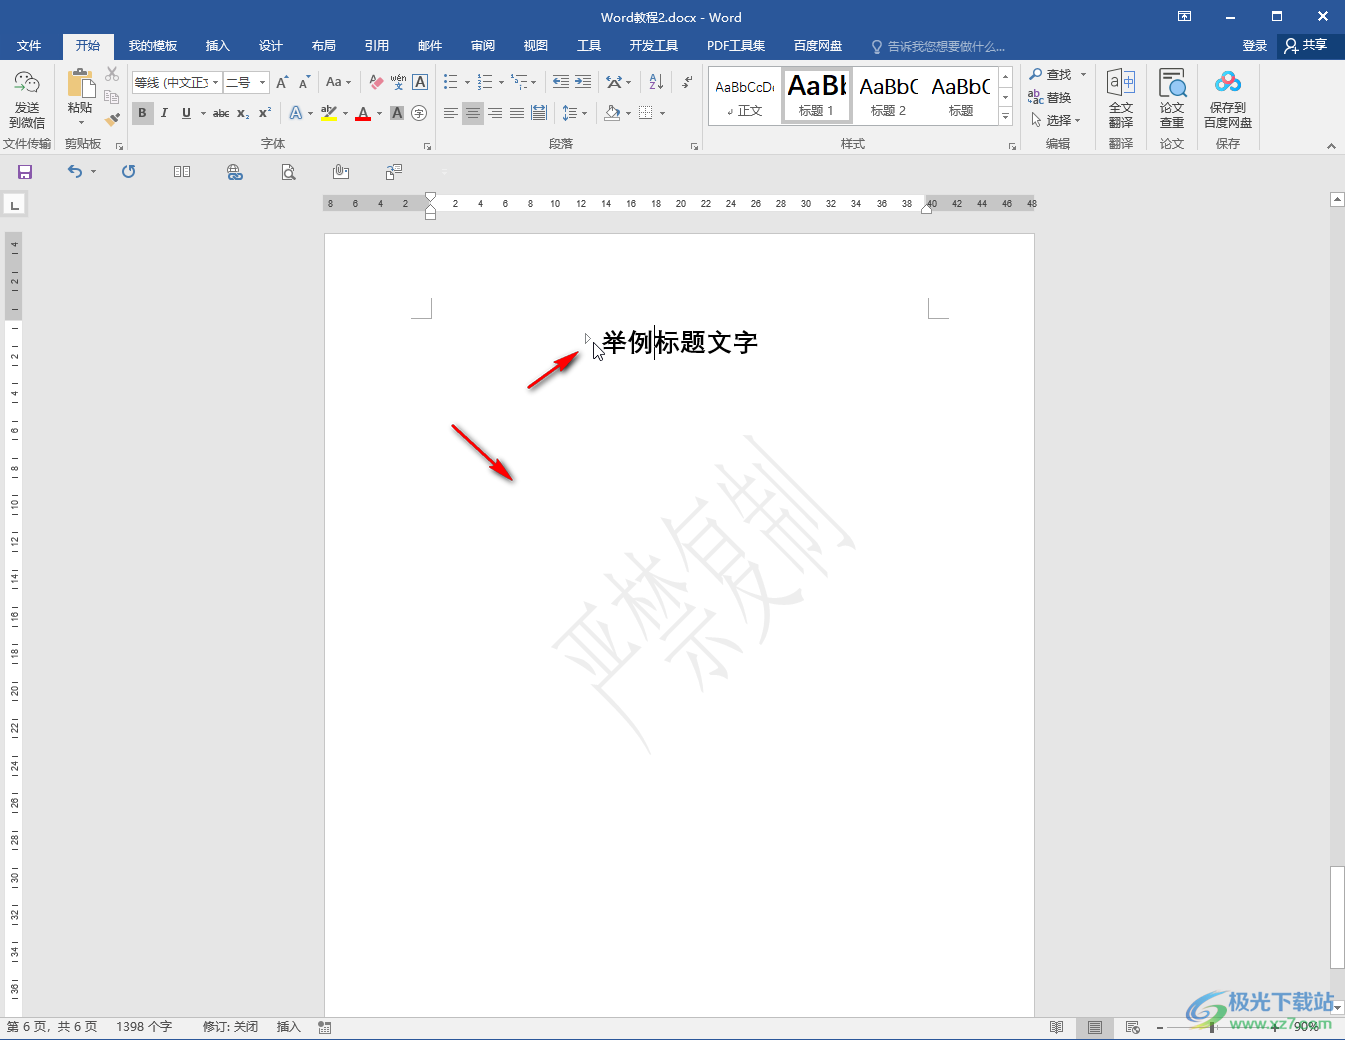Apply the 正文 normal style
The height and width of the screenshot is (1040, 1345).
[744, 96]
